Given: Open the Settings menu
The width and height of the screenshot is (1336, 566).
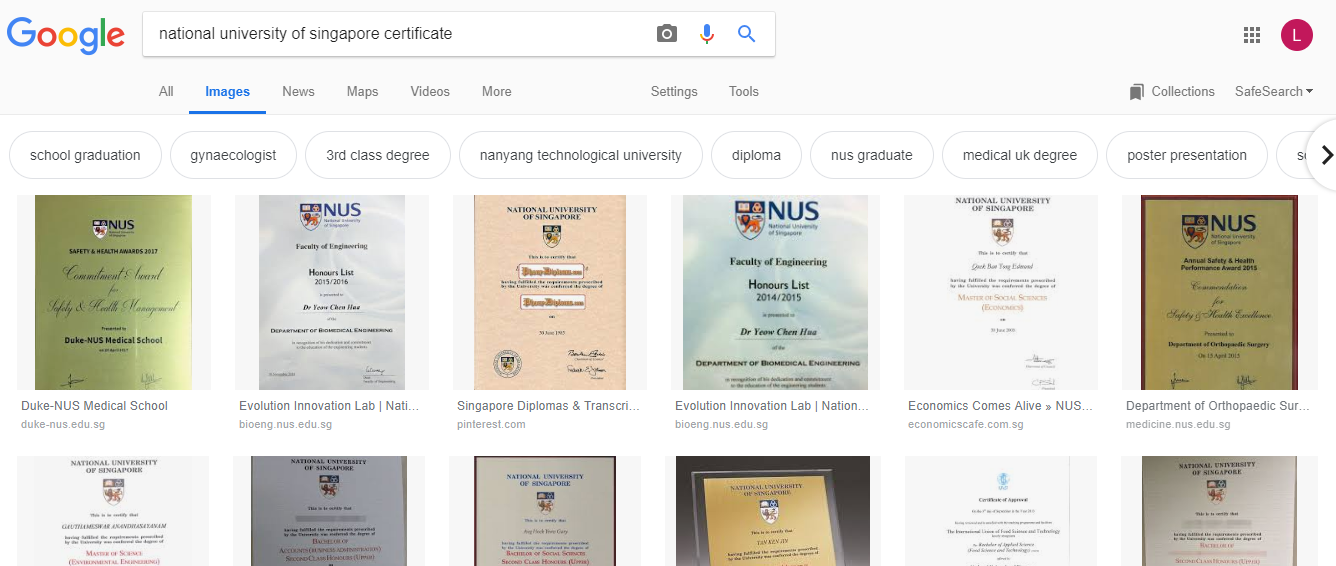Looking at the screenshot, I should (x=674, y=91).
